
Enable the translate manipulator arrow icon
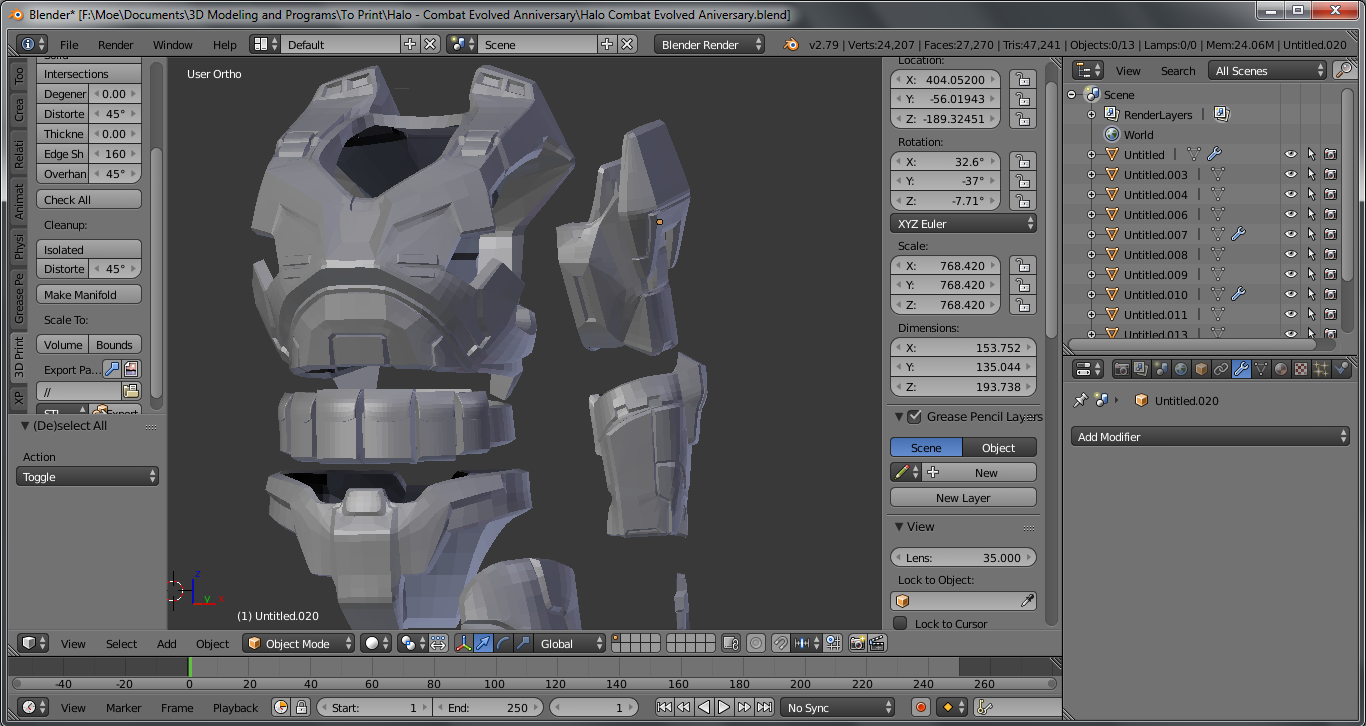[x=484, y=644]
